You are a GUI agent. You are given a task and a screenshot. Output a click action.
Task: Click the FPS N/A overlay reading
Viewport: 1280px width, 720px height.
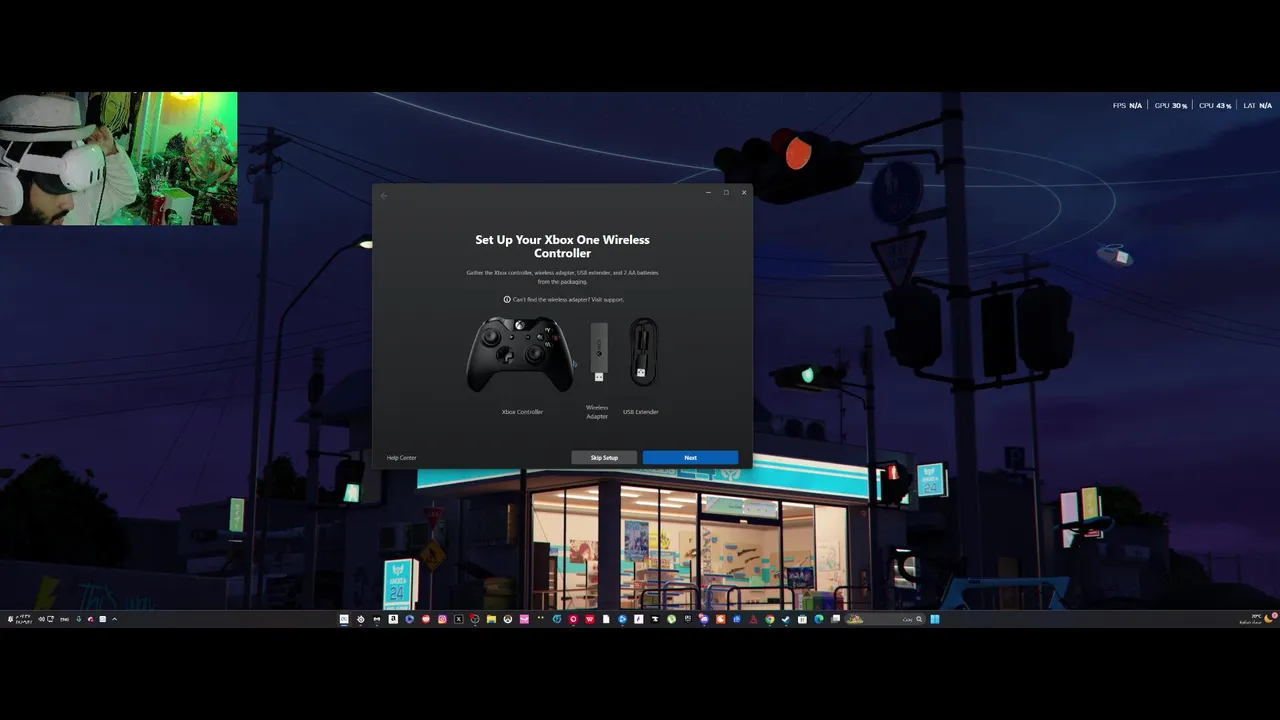tap(1127, 105)
